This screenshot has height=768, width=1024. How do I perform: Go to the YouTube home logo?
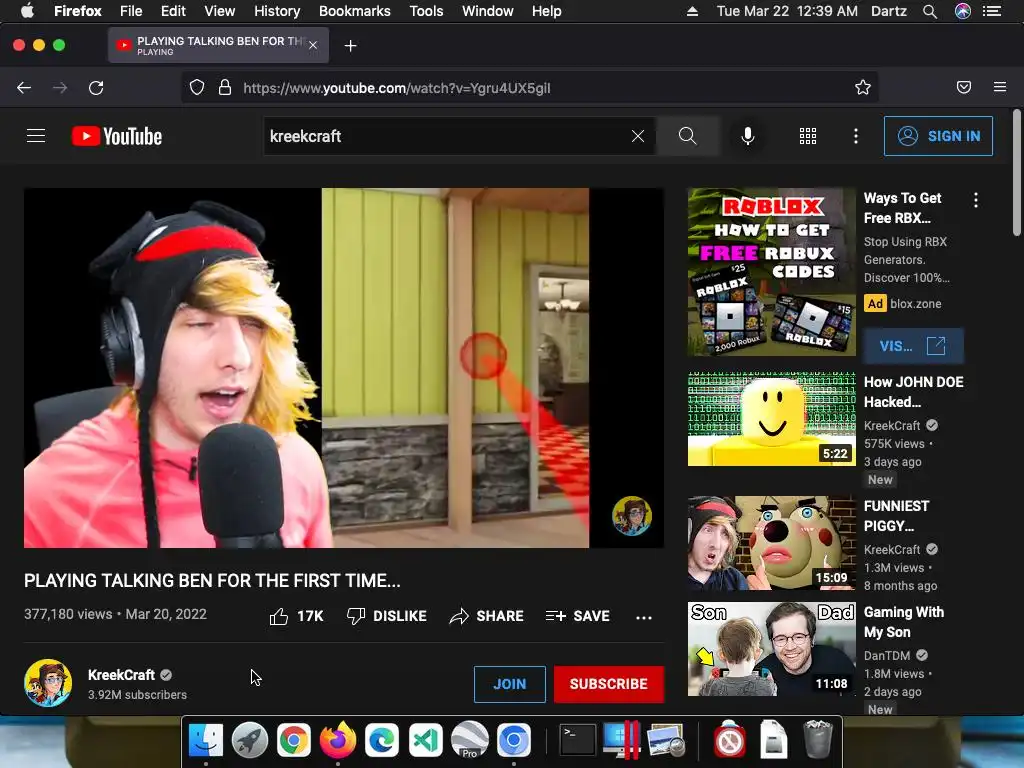117,136
